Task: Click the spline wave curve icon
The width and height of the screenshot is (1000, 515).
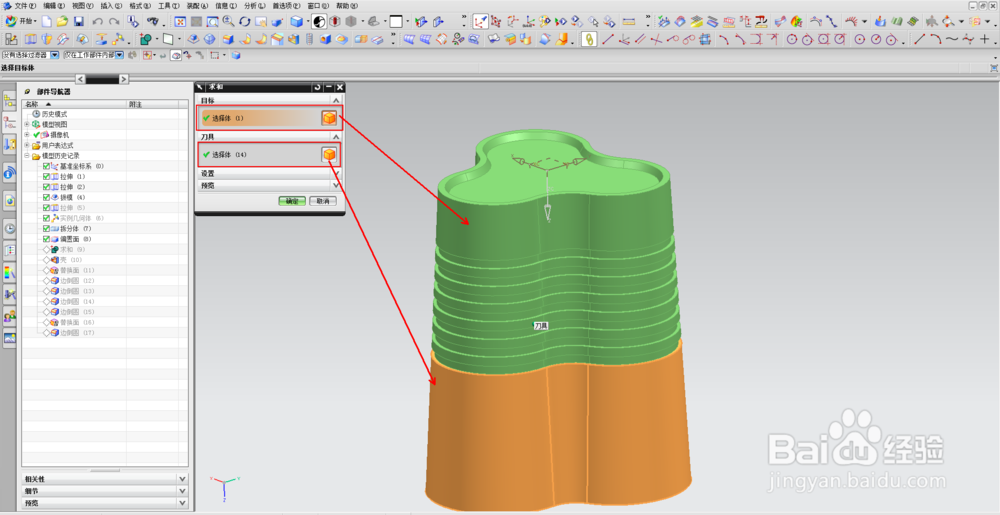Action: point(952,40)
